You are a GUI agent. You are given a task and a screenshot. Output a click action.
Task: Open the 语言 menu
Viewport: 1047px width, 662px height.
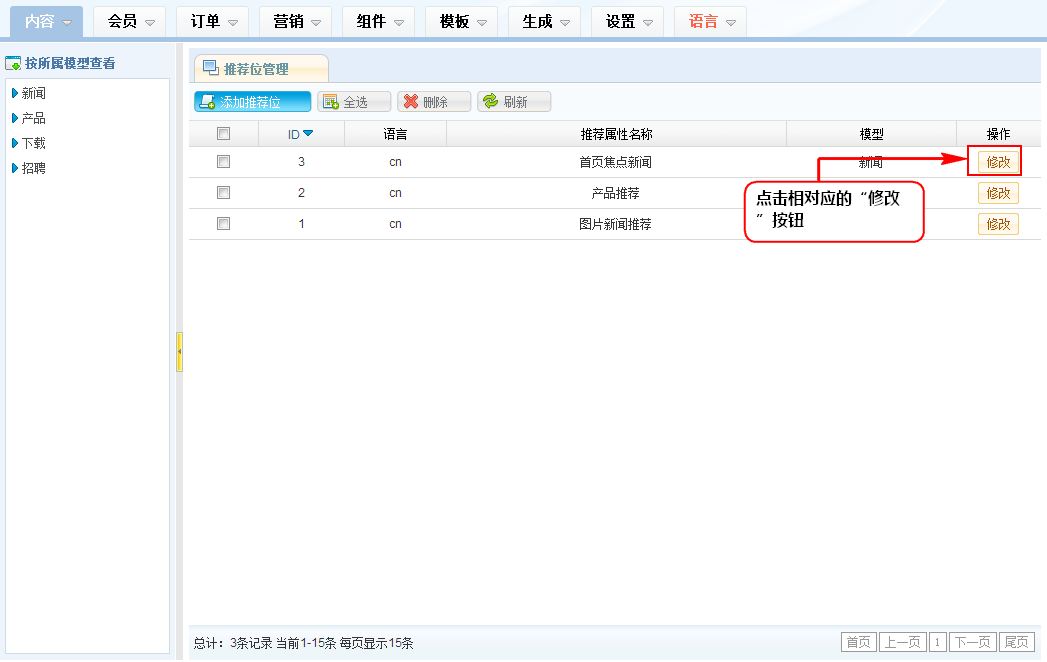point(712,22)
